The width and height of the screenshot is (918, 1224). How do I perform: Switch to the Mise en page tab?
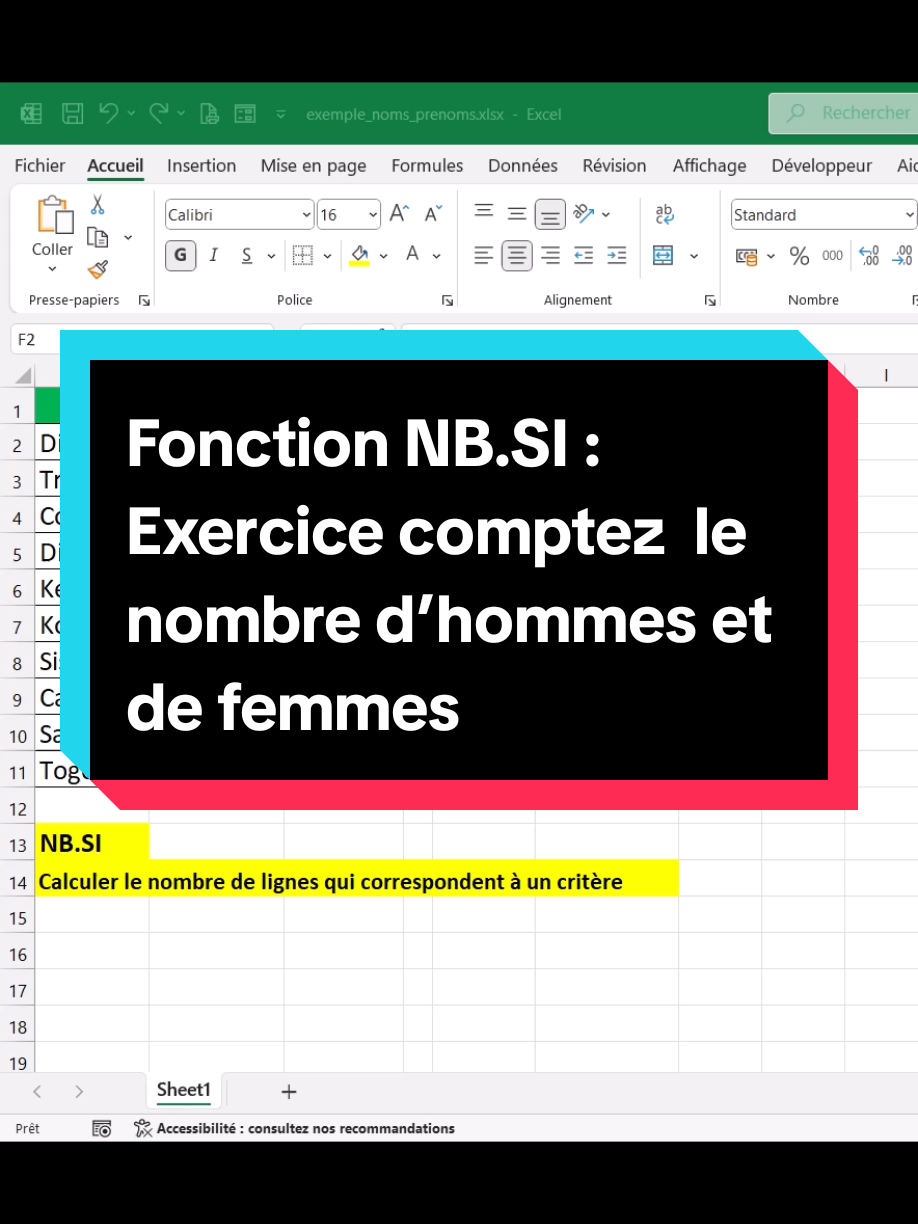[314, 166]
